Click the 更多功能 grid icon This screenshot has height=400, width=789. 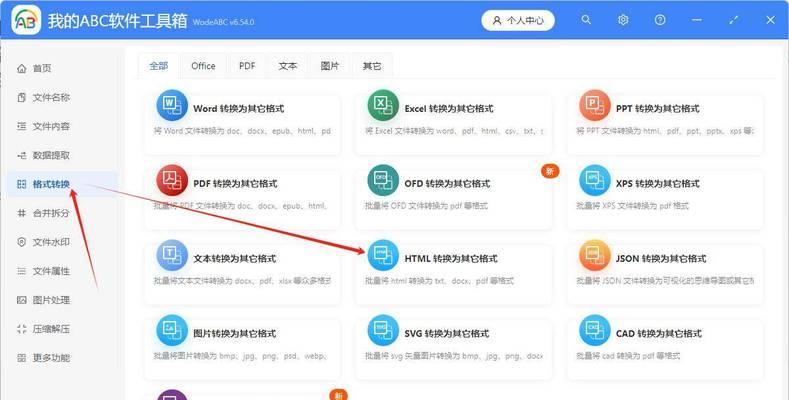coord(22,358)
